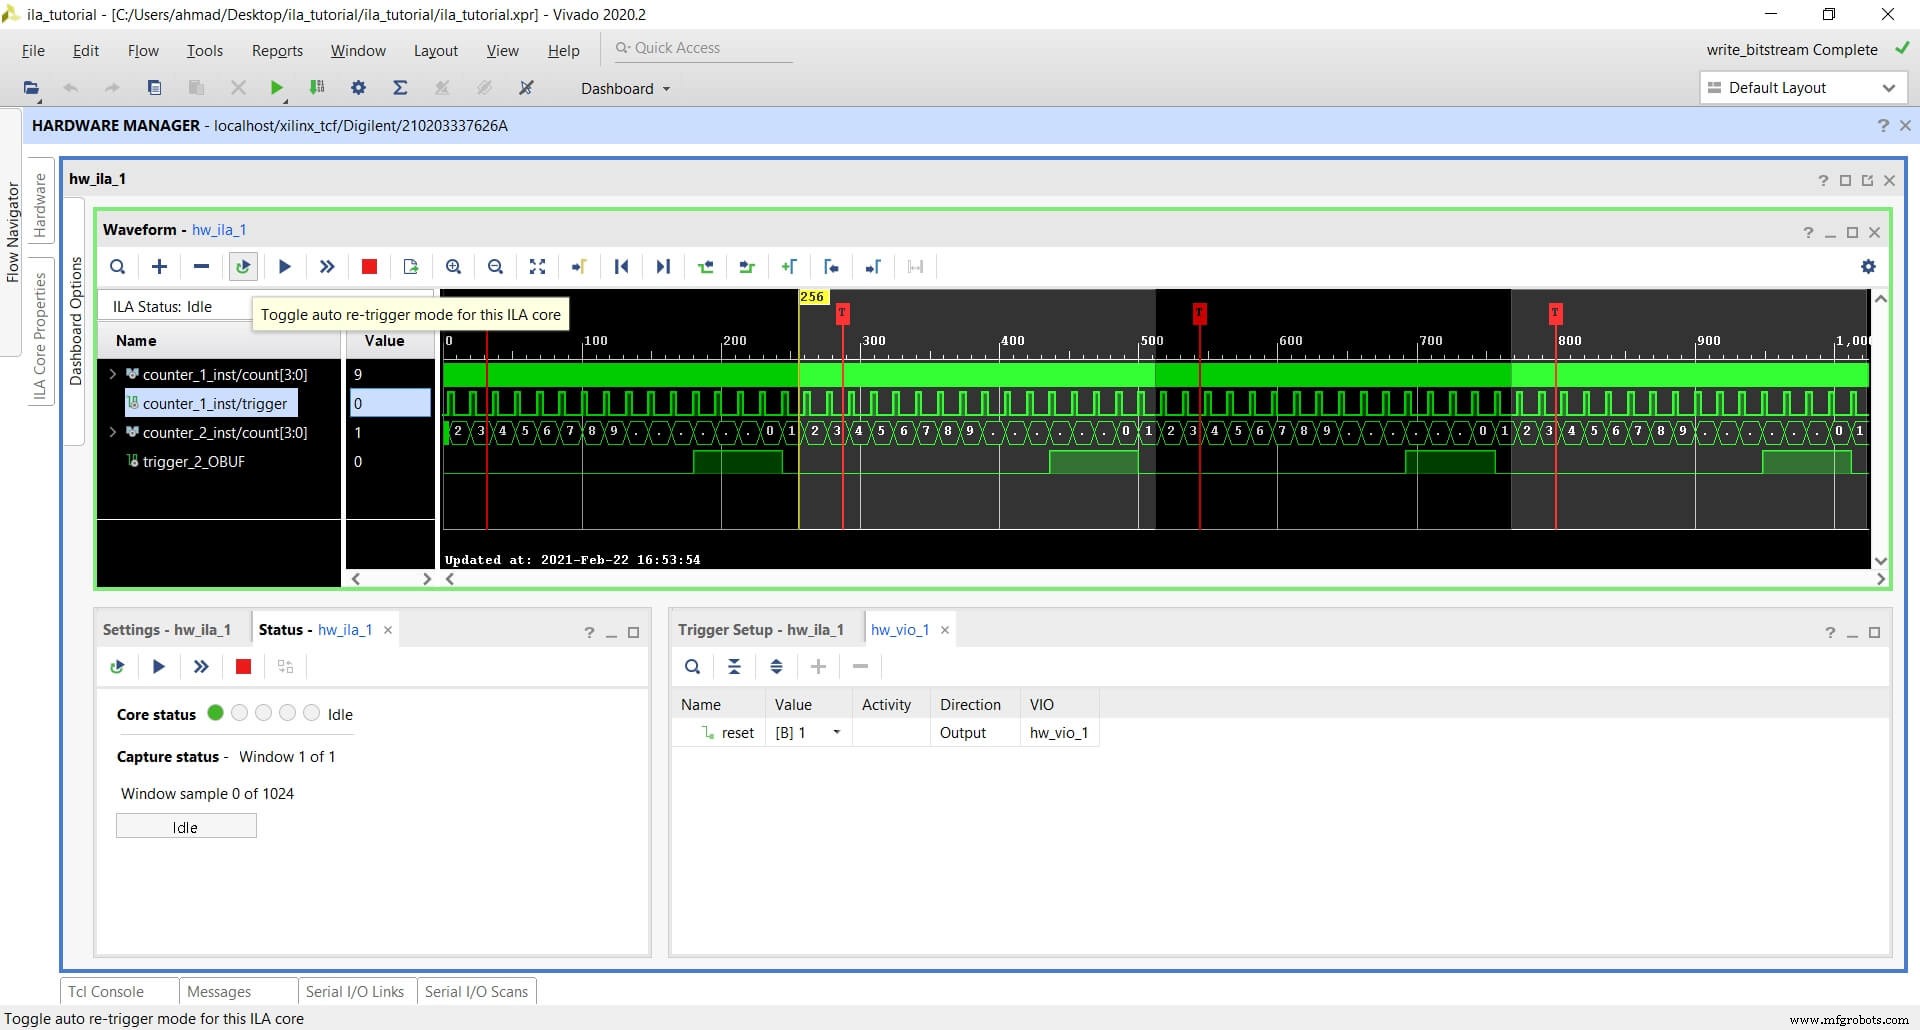The height and width of the screenshot is (1030, 1920).
Task: Run trigger for hw_ila_1 waveform
Action: tap(285, 267)
